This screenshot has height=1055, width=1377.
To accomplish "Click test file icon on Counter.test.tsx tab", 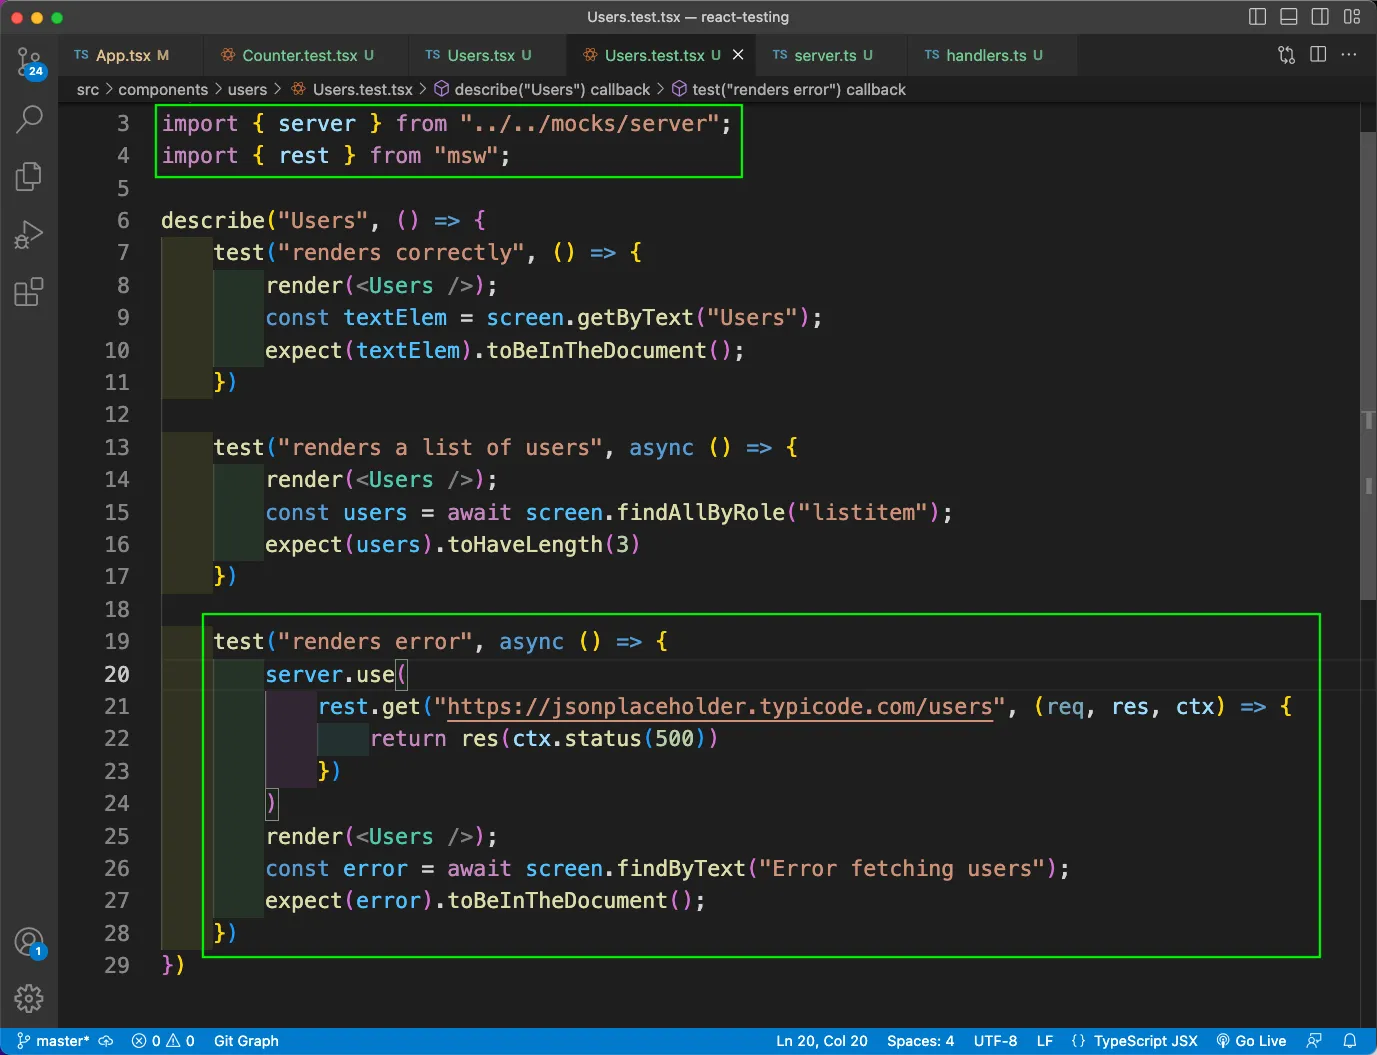I will point(228,55).
